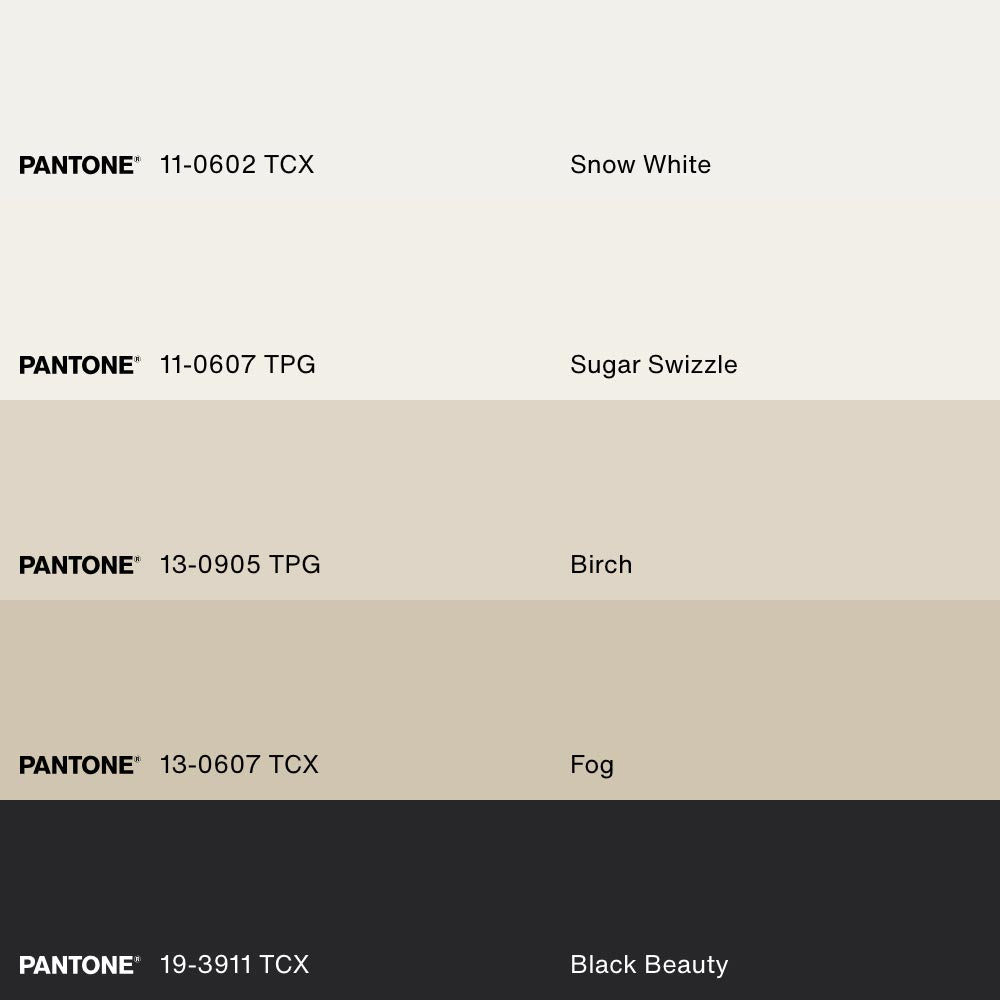Select the code text 13-0905 TPG
Image resolution: width=1000 pixels, height=1000 pixels.
[240, 565]
